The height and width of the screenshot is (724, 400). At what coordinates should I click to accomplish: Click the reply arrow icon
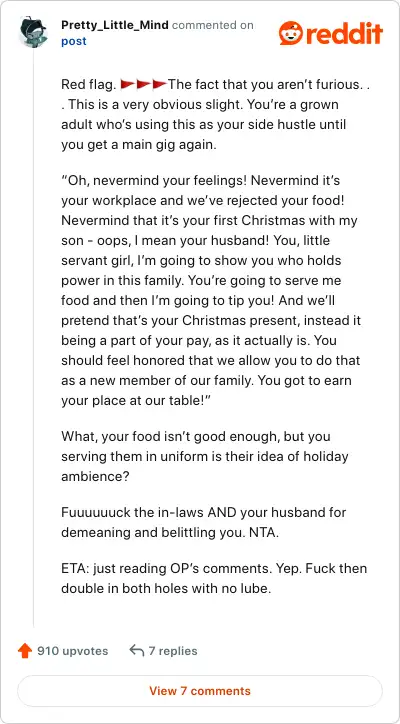(x=137, y=651)
